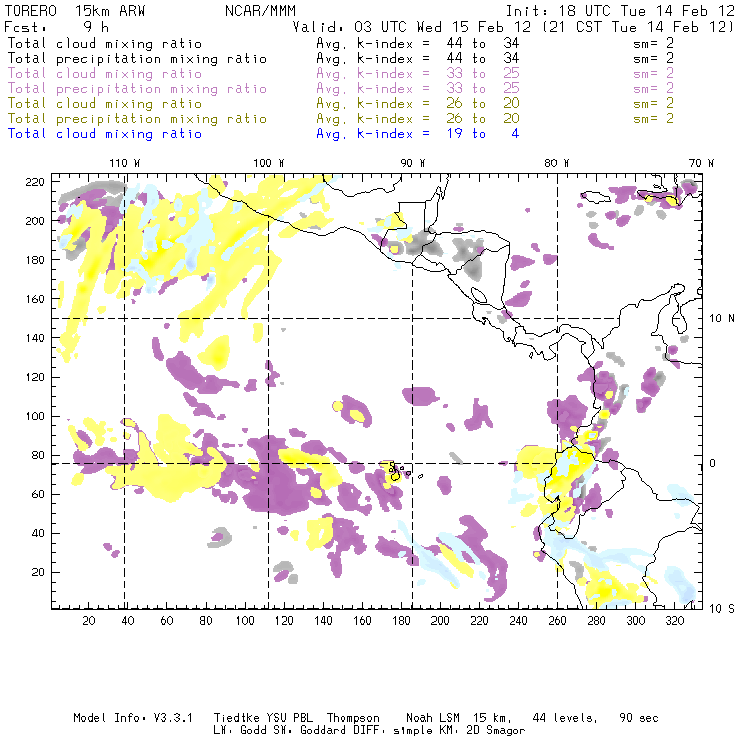
Task: Click the "TORERO 15km ARW" title text
Action: 75,11
